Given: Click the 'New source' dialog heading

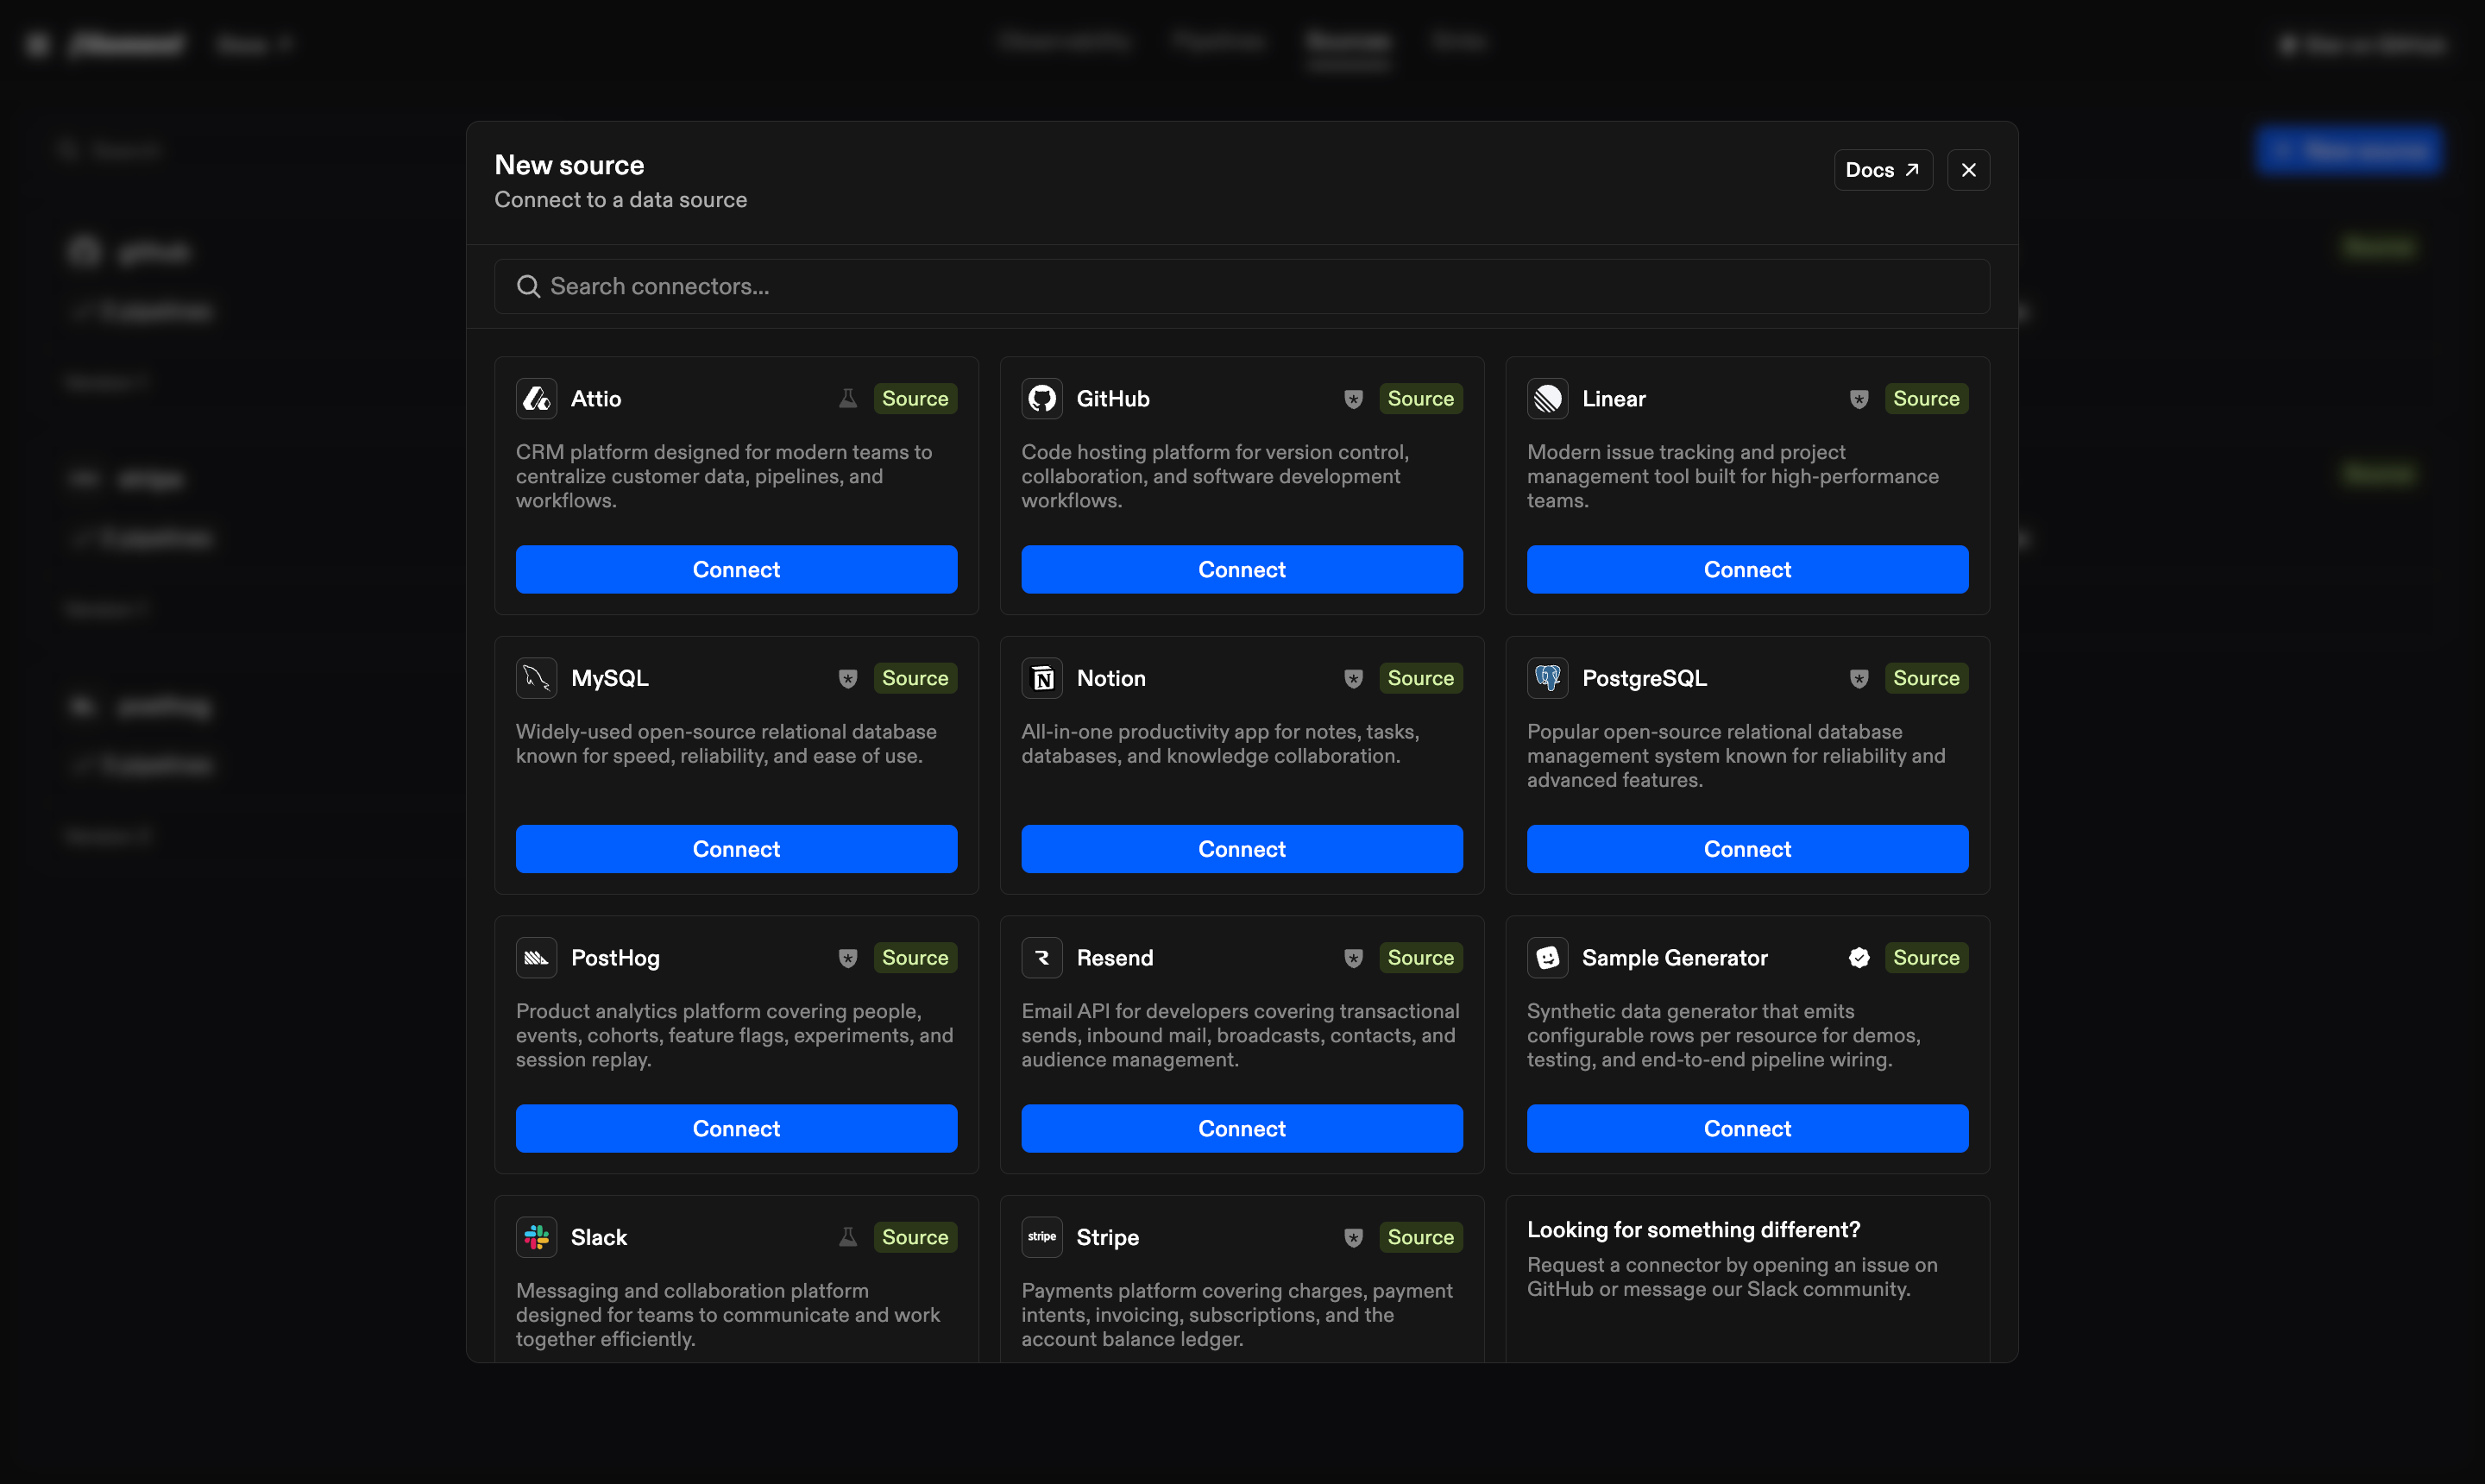Looking at the screenshot, I should 569,165.
